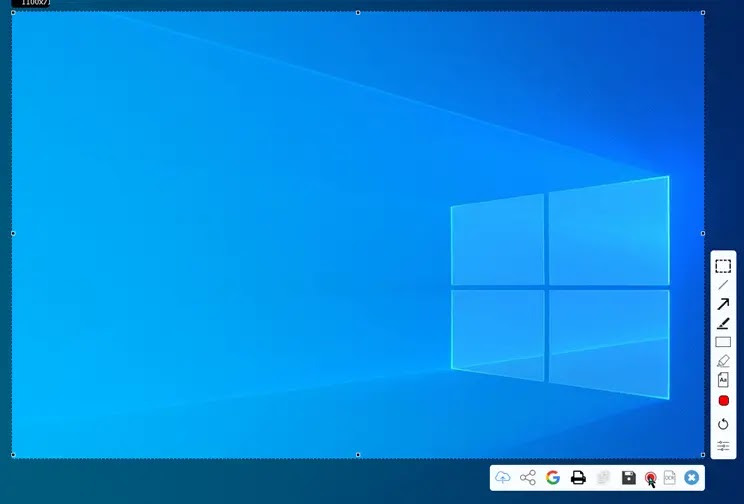Image resolution: width=744 pixels, height=504 pixels.
Task: Open the red color swatch picker
Action: pyautogui.click(x=724, y=401)
